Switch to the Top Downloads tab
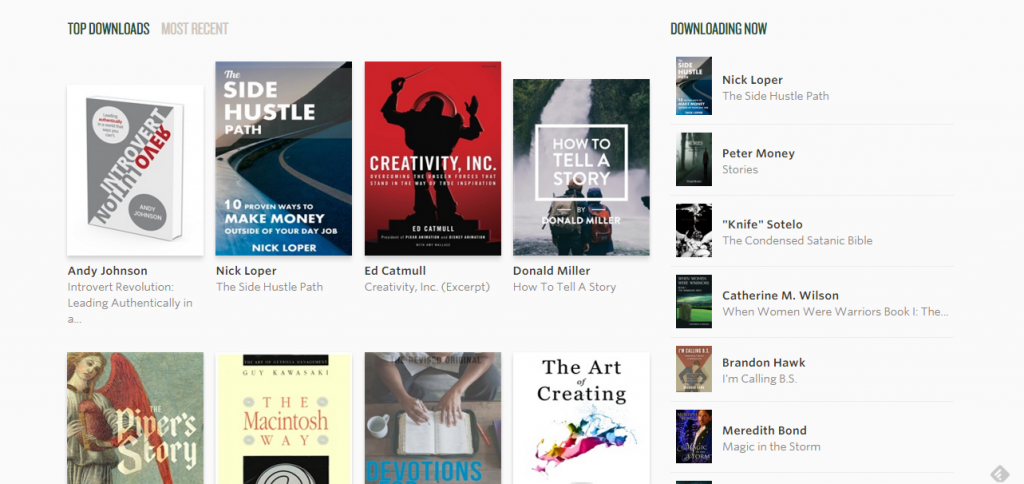The image size is (1024, 484). point(108,29)
